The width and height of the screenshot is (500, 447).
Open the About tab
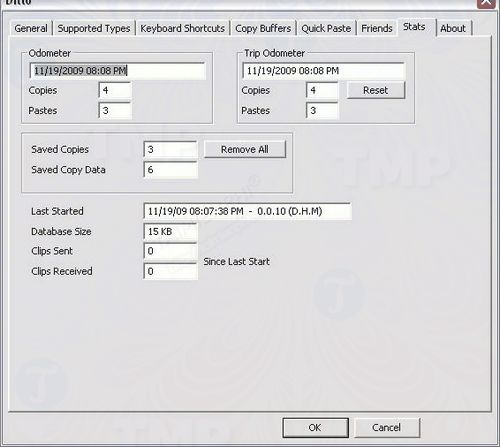point(453,28)
